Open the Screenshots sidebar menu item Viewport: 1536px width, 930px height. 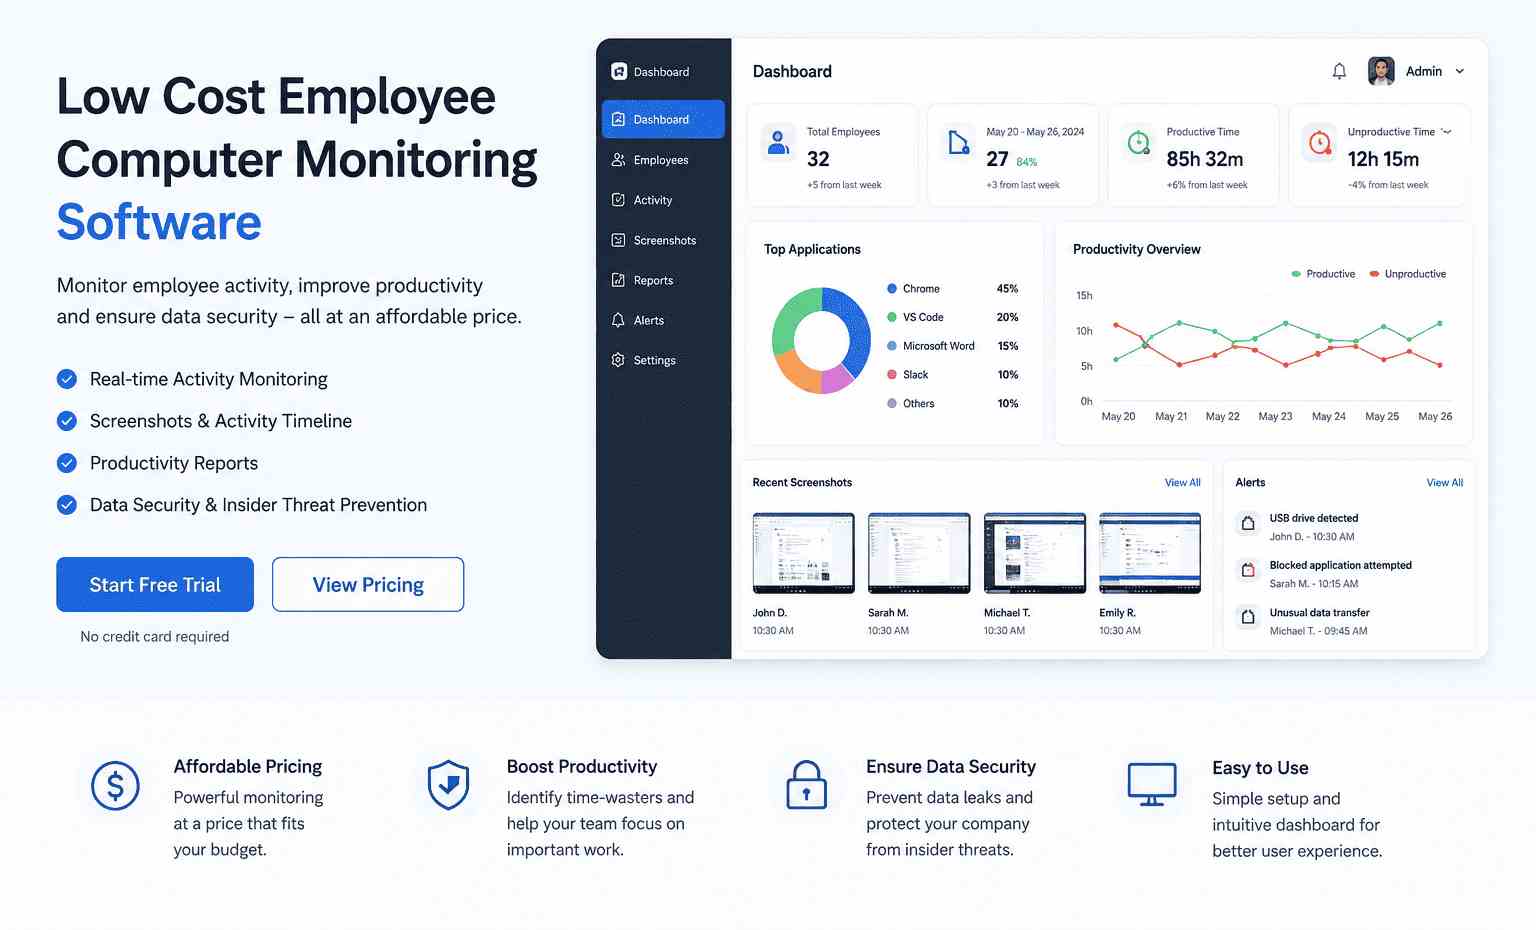[x=663, y=239]
